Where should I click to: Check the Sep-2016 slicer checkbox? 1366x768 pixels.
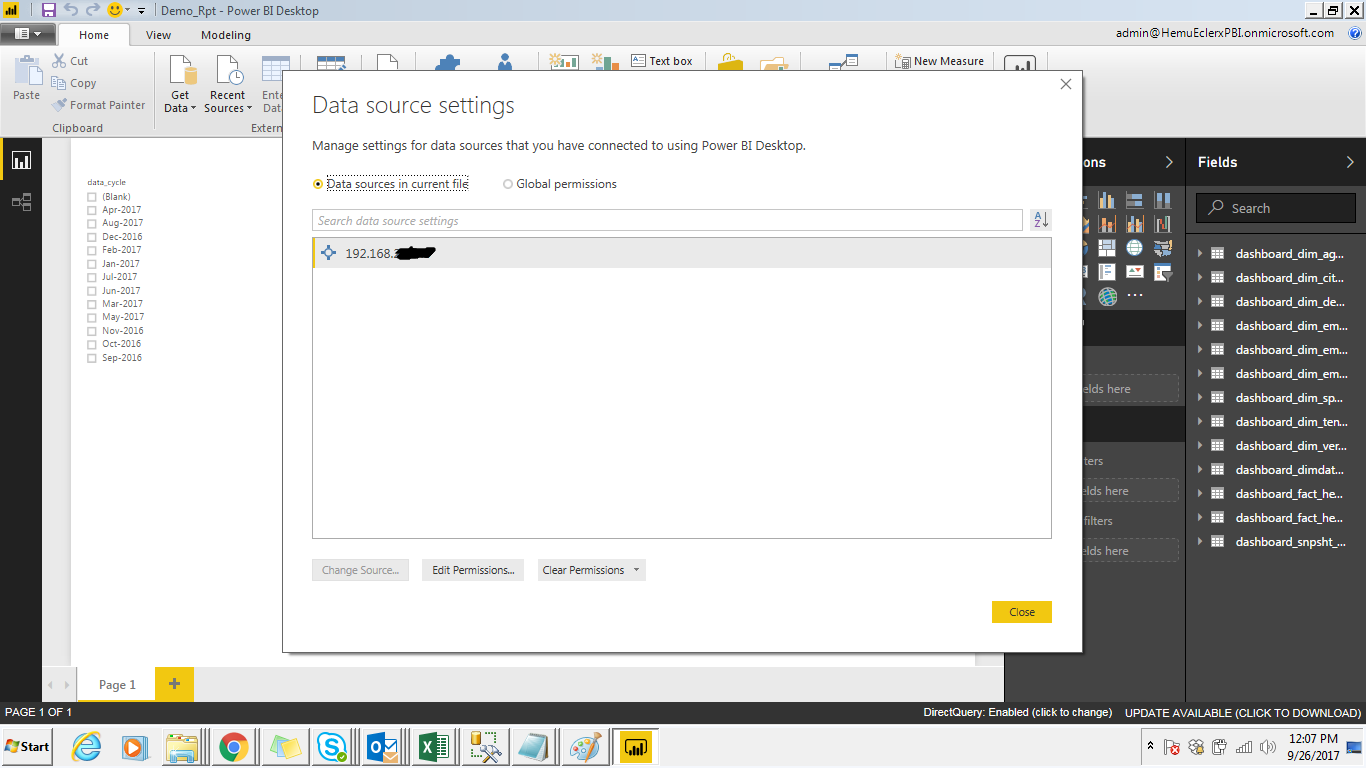pos(92,358)
